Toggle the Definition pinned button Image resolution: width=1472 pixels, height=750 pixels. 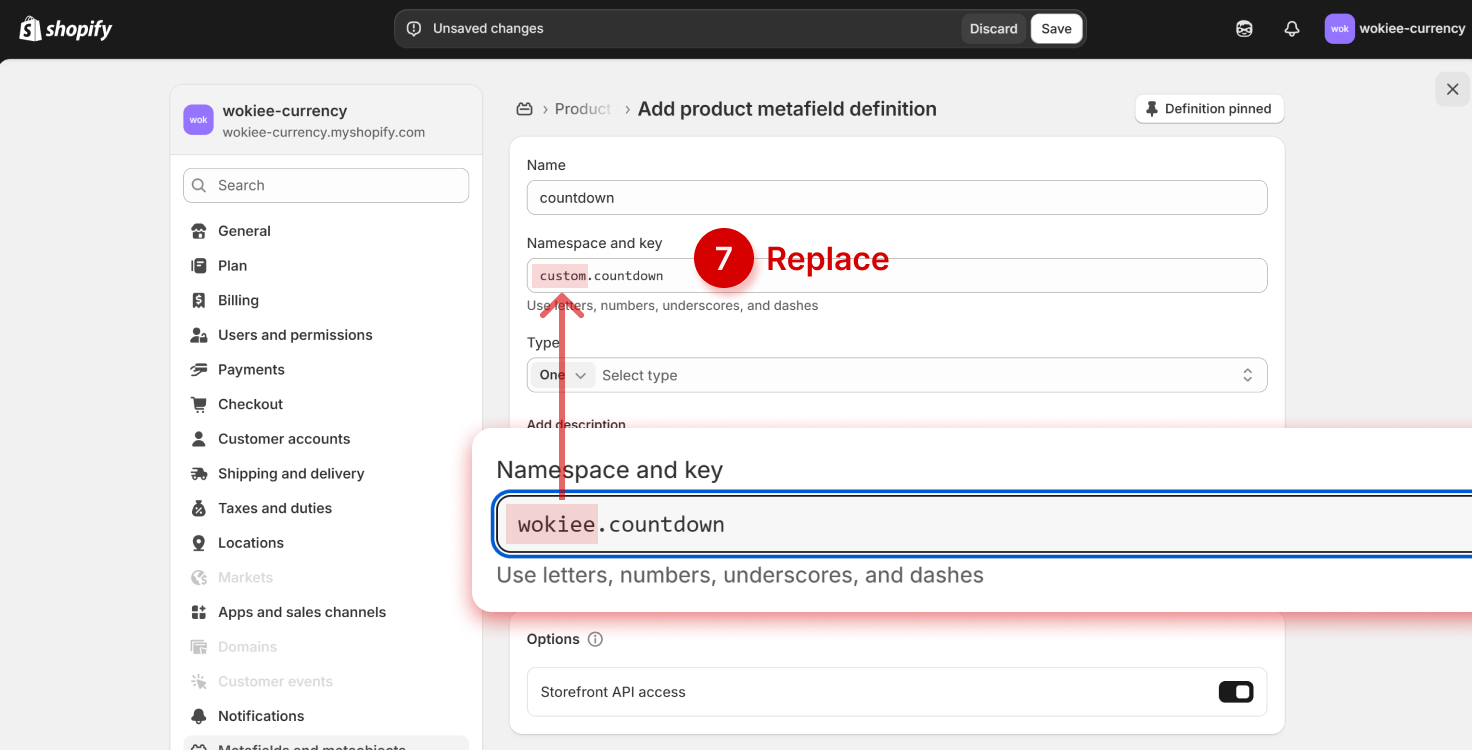click(1208, 109)
